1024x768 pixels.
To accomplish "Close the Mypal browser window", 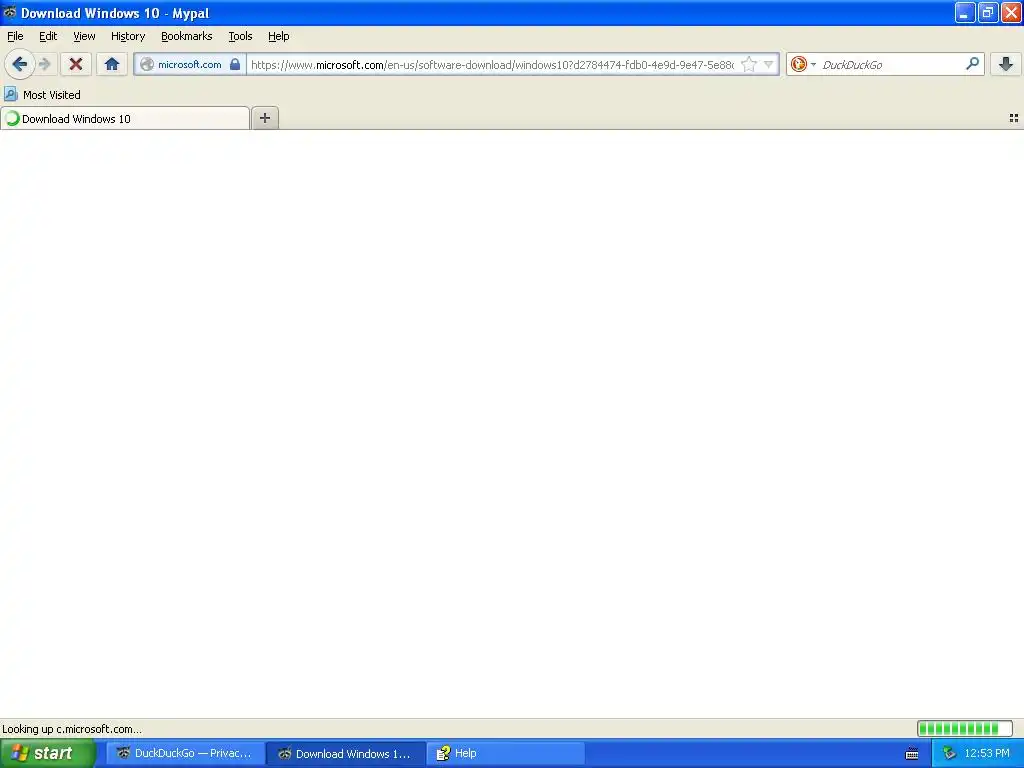I will coord(1010,12).
